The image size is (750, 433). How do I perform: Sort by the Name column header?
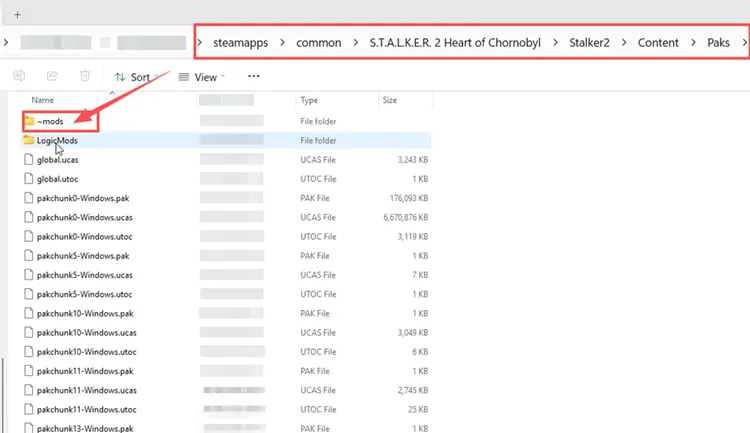click(x=43, y=100)
